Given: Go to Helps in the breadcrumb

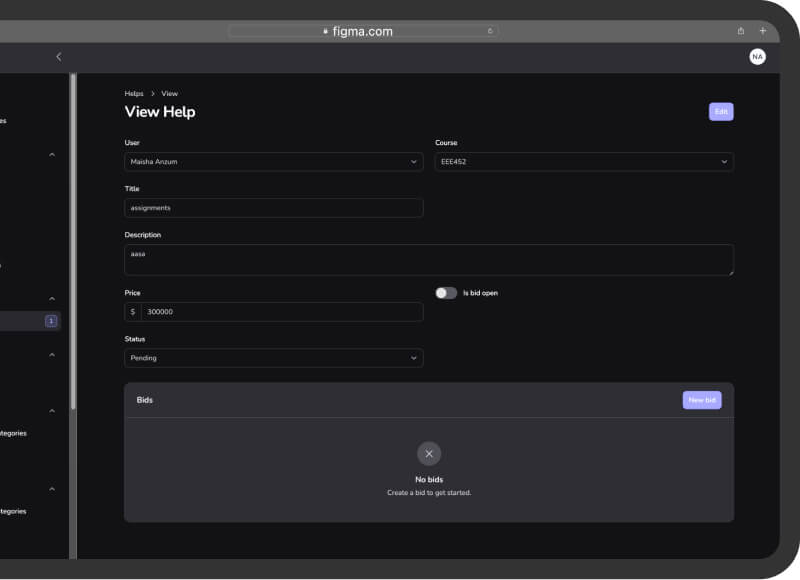Looking at the screenshot, I should point(134,94).
